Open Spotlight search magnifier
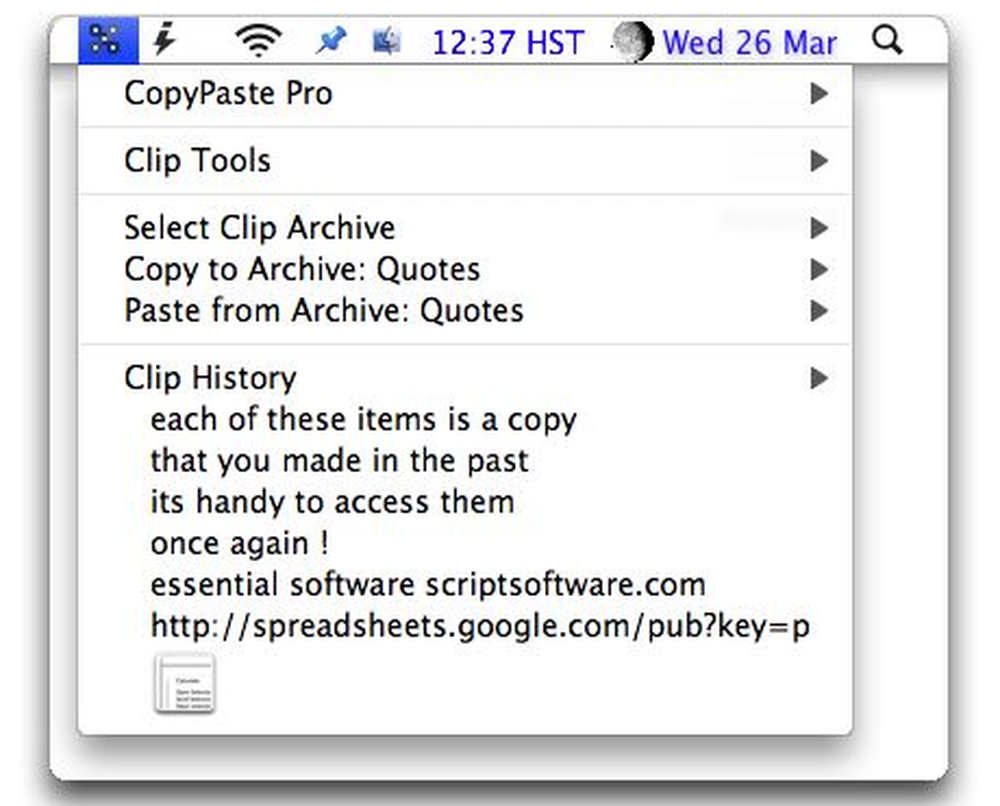This screenshot has height=806, width=1000. tap(887, 40)
